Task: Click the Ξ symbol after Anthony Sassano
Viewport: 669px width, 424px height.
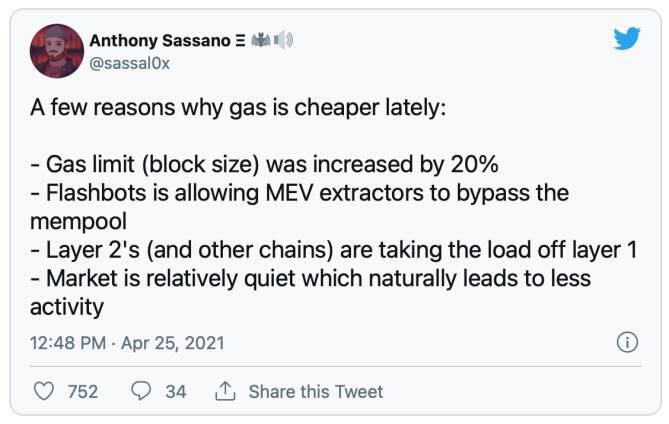Action: (x=241, y=41)
